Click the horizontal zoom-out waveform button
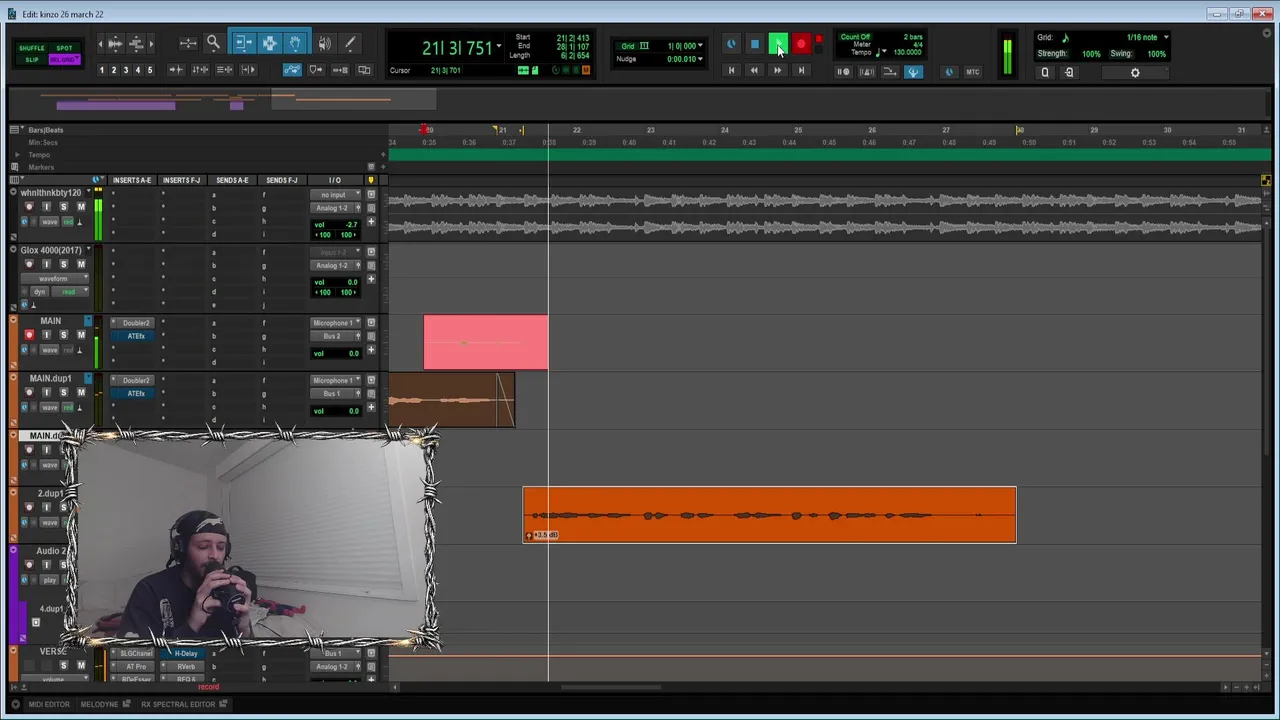 click(100, 43)
